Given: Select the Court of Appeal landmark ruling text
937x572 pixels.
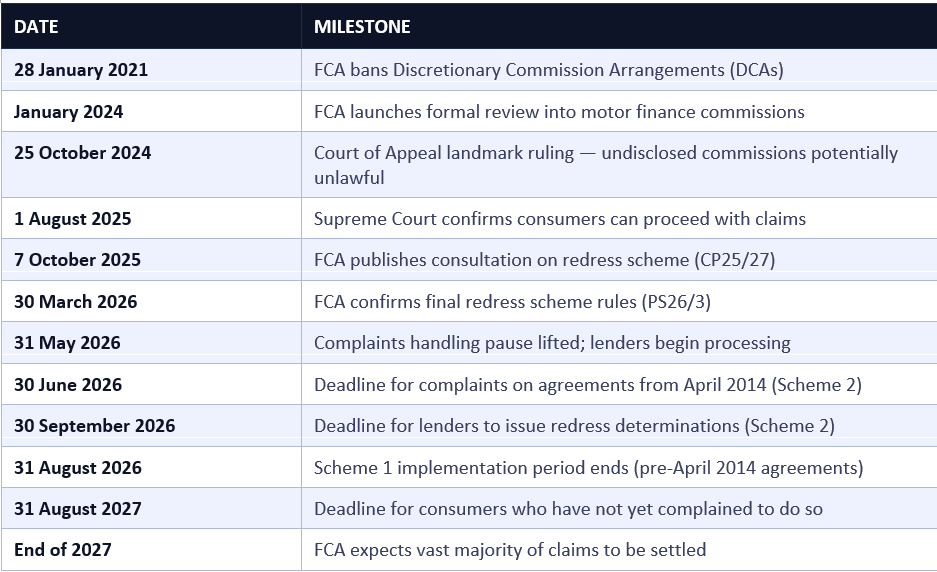Looking at the screenshot, I should point(606,165).
